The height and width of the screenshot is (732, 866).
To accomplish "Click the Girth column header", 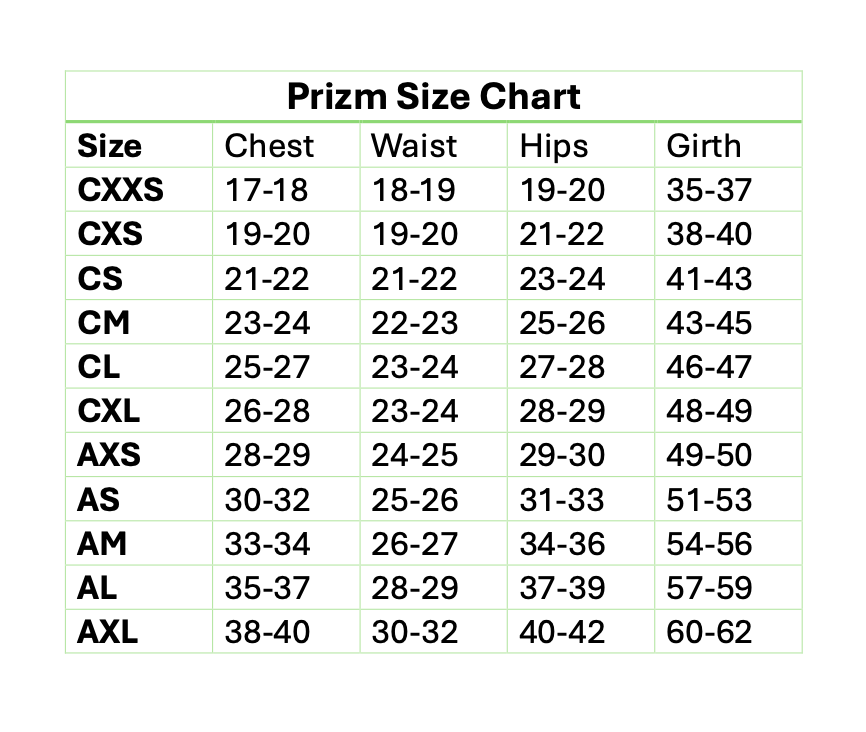I will tap(704, 146).
